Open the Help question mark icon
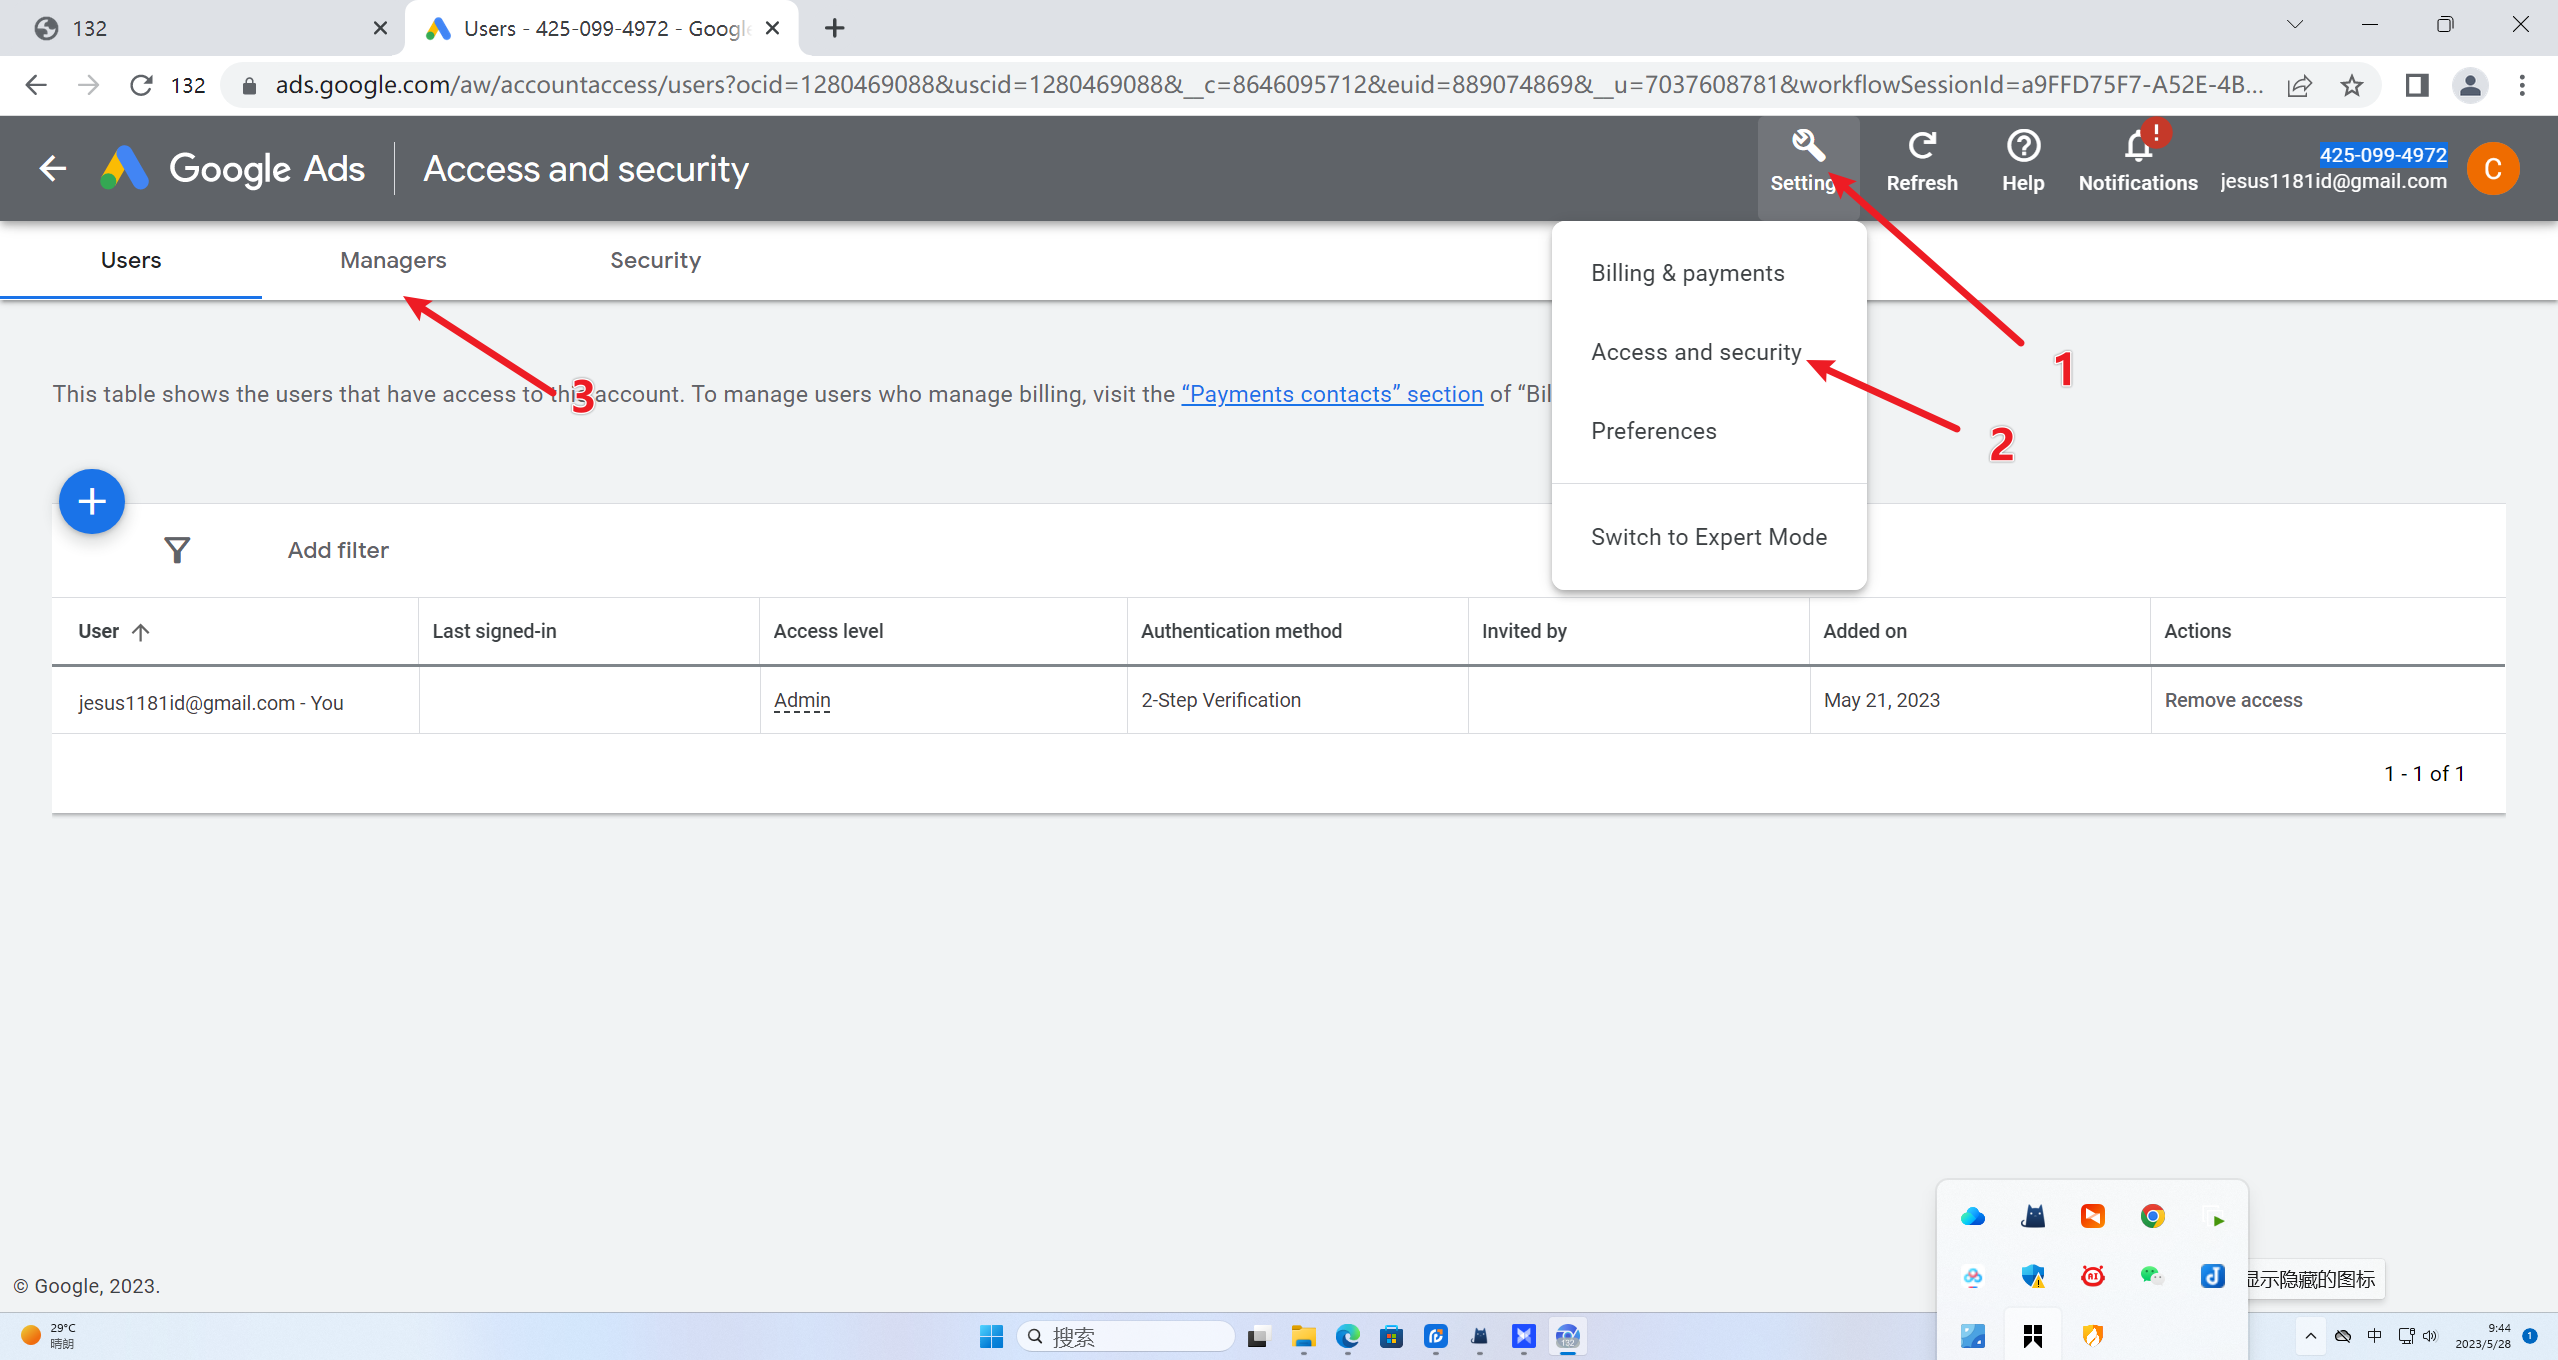This screenshot has width=2558, height=1360. pyautogui.click(x=2022, y=148)
